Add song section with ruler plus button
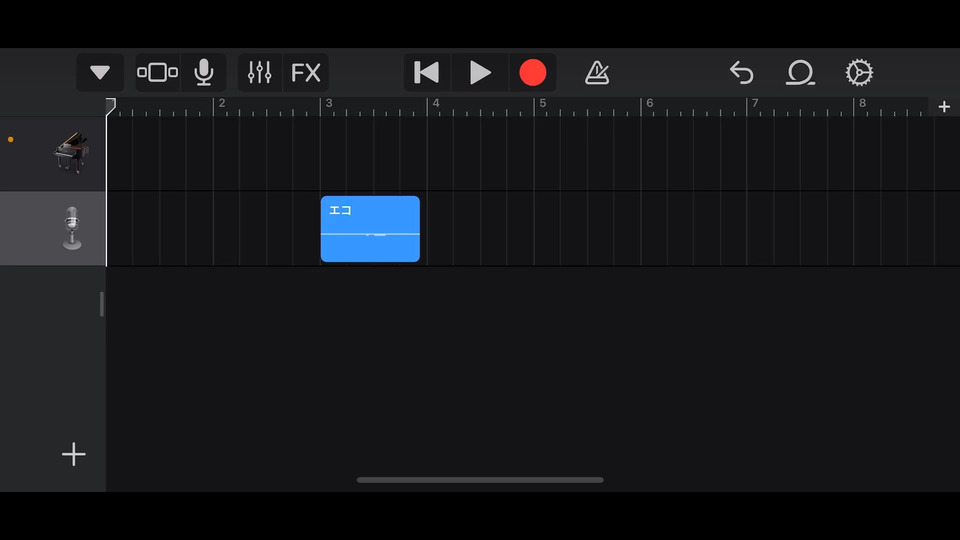 pyautogui.click(x=944, y=107)
